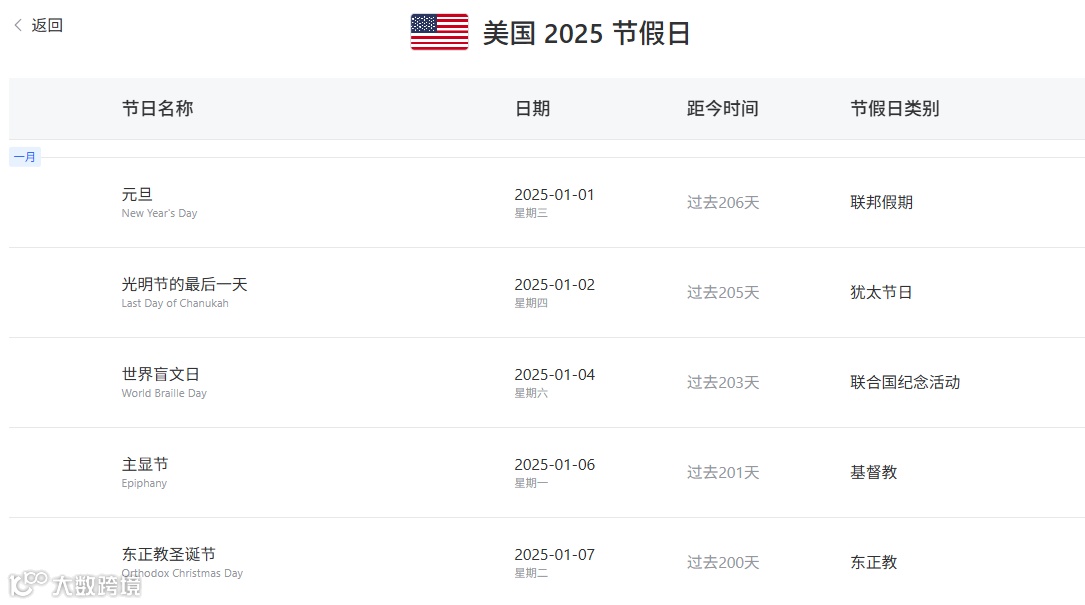Click the 节日名称 column header

[157, 109]
